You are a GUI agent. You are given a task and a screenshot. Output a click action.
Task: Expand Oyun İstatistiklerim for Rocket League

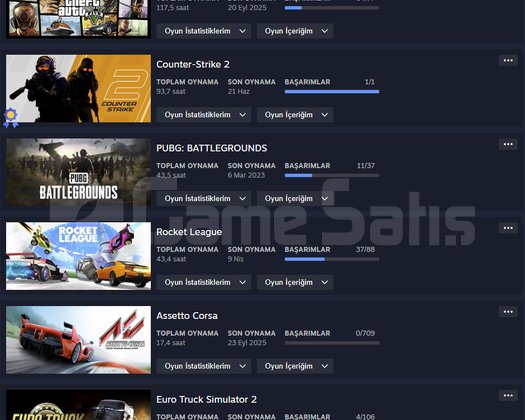coord(204,282)
